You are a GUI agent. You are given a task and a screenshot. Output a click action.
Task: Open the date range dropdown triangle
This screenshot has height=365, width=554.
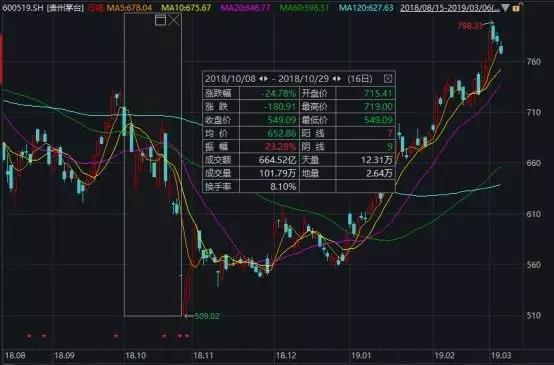click(x=506, y=7)
